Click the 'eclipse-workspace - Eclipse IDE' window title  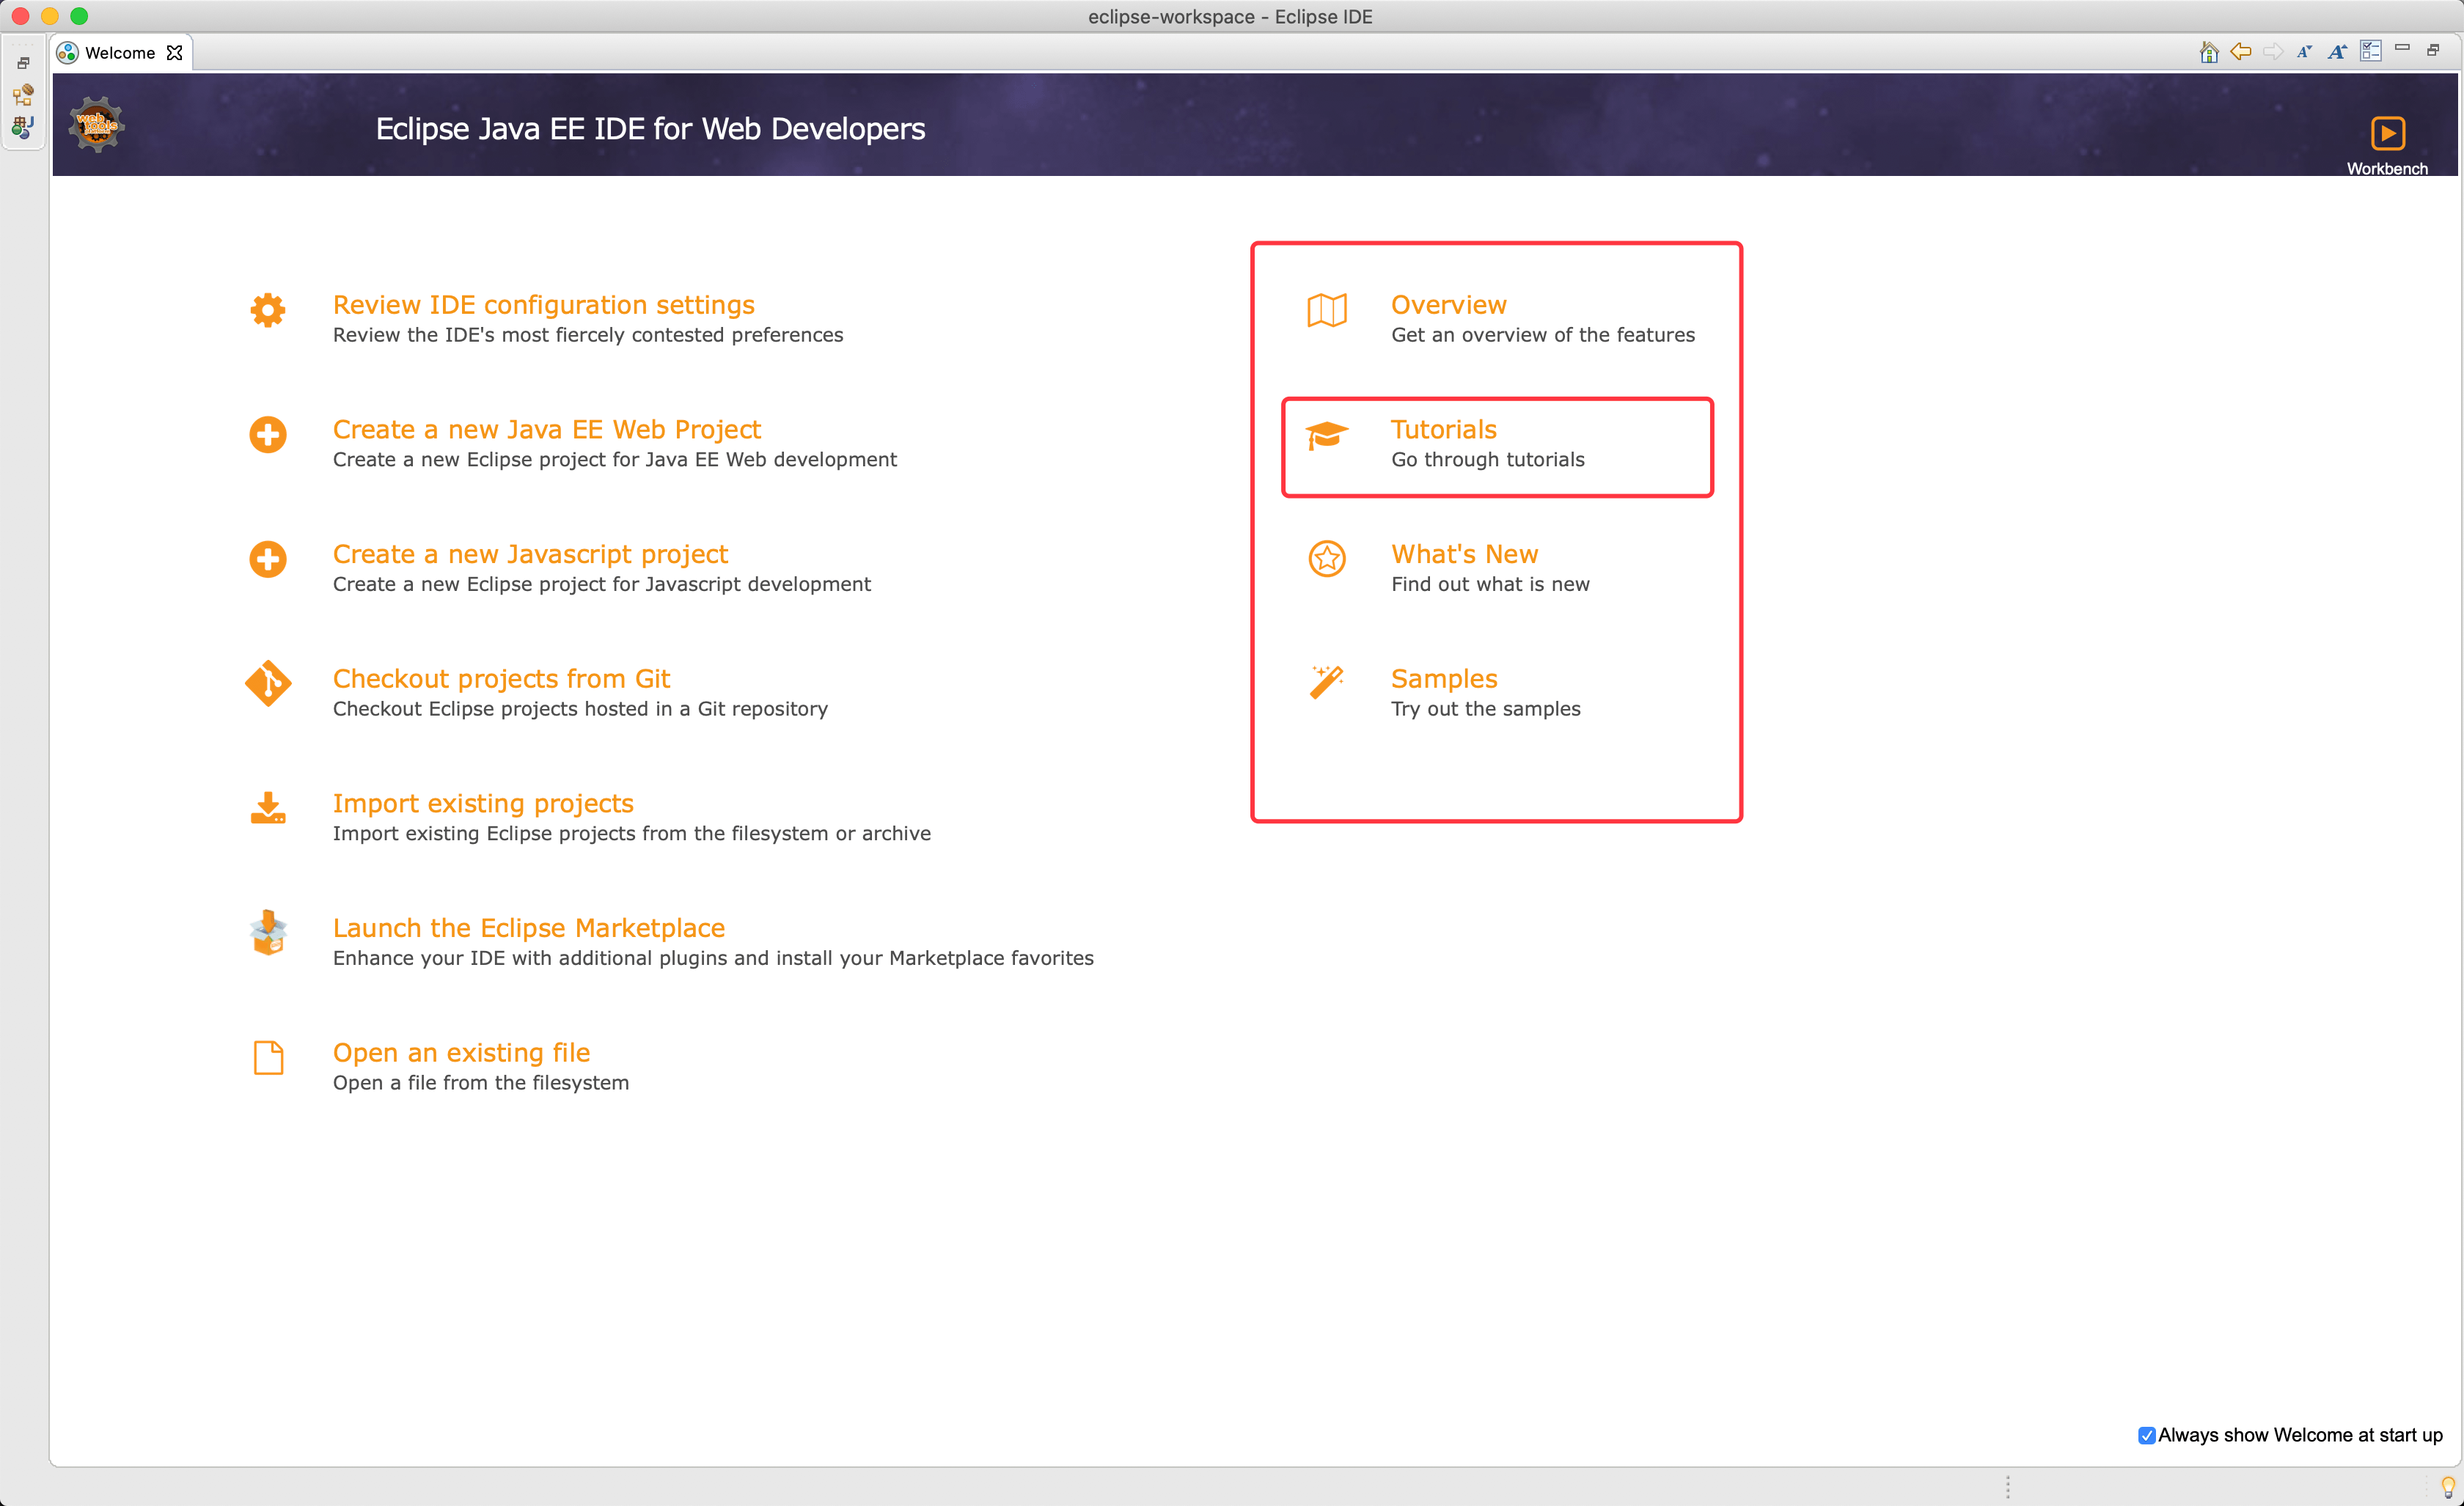(x=1230, y=16)
